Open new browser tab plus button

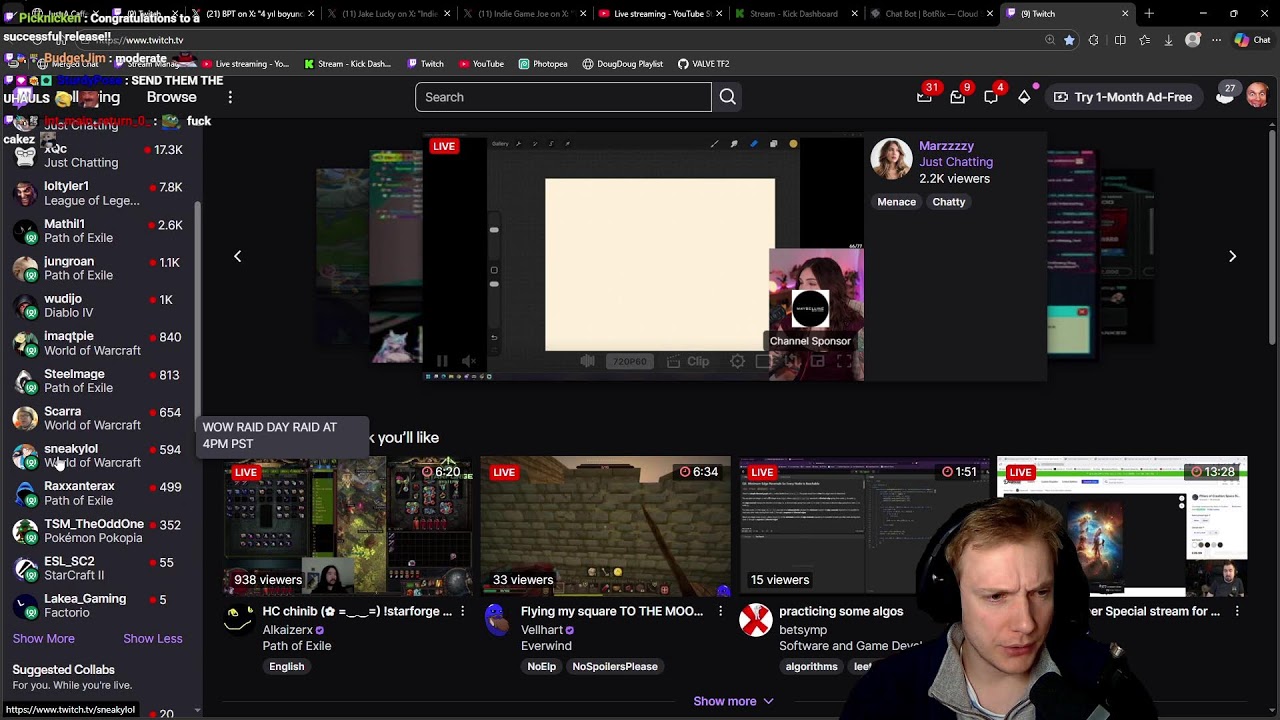click(x=1149, y=14)
